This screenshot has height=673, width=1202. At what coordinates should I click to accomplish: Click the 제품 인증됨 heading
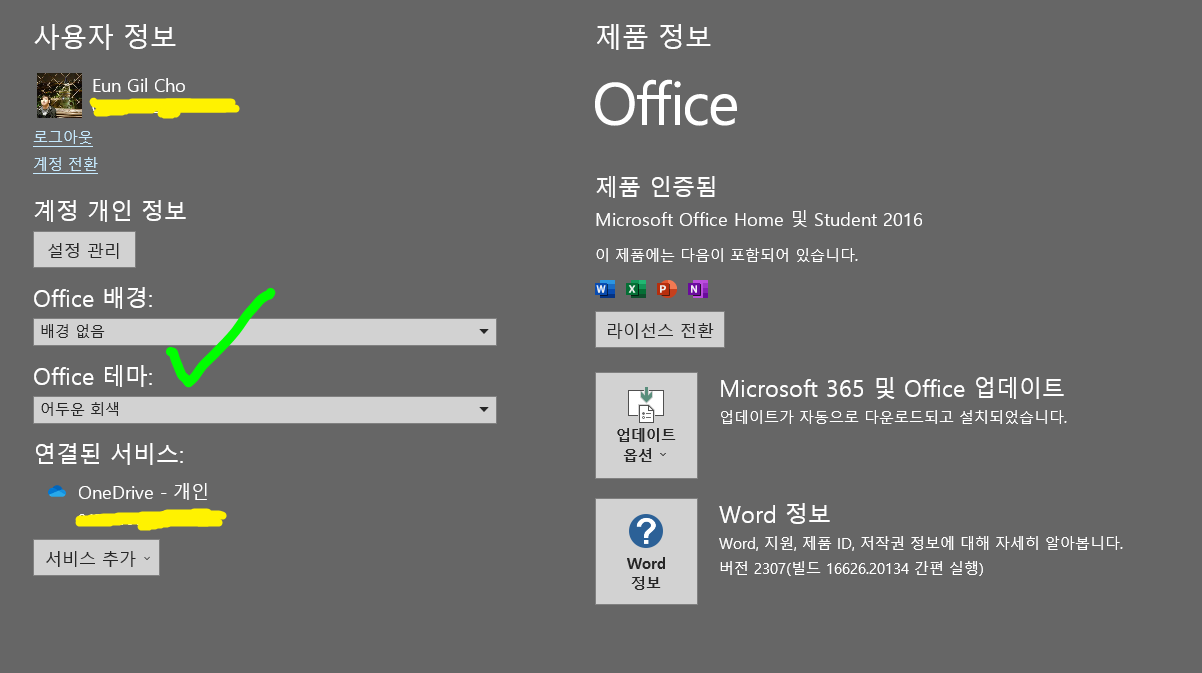[x=656, y=186]
